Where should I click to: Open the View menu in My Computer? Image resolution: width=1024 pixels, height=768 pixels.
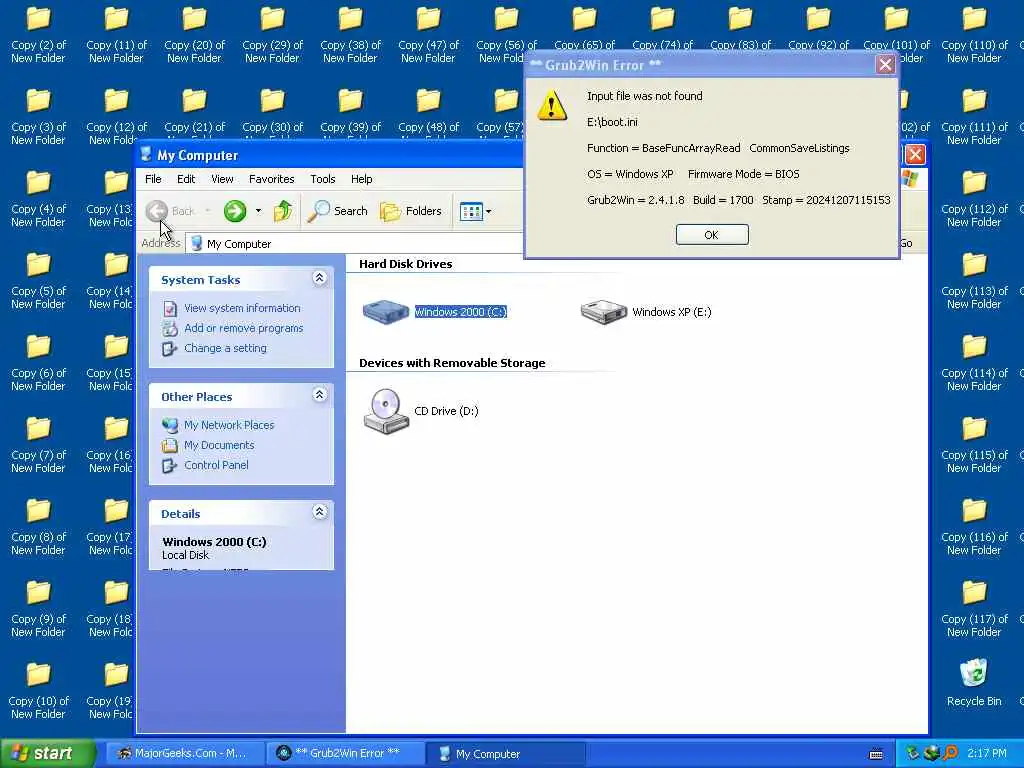click(x=222, y=179)
